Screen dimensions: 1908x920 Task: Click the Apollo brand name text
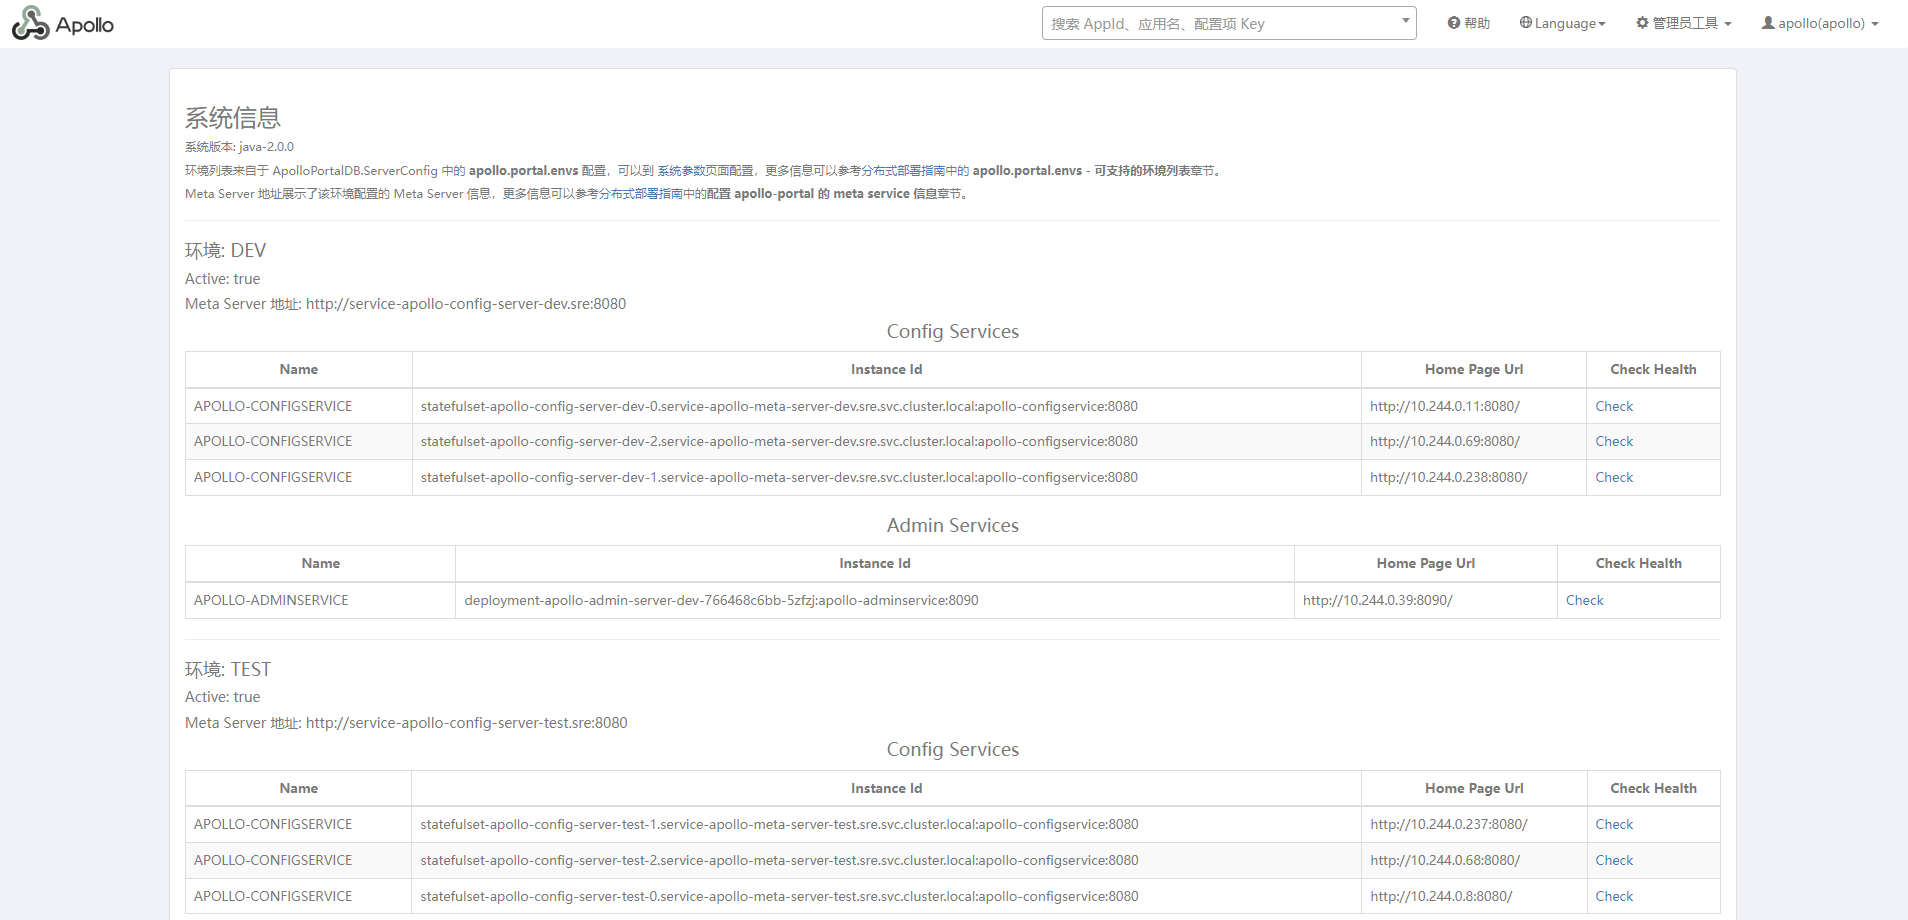click(85, 25)
